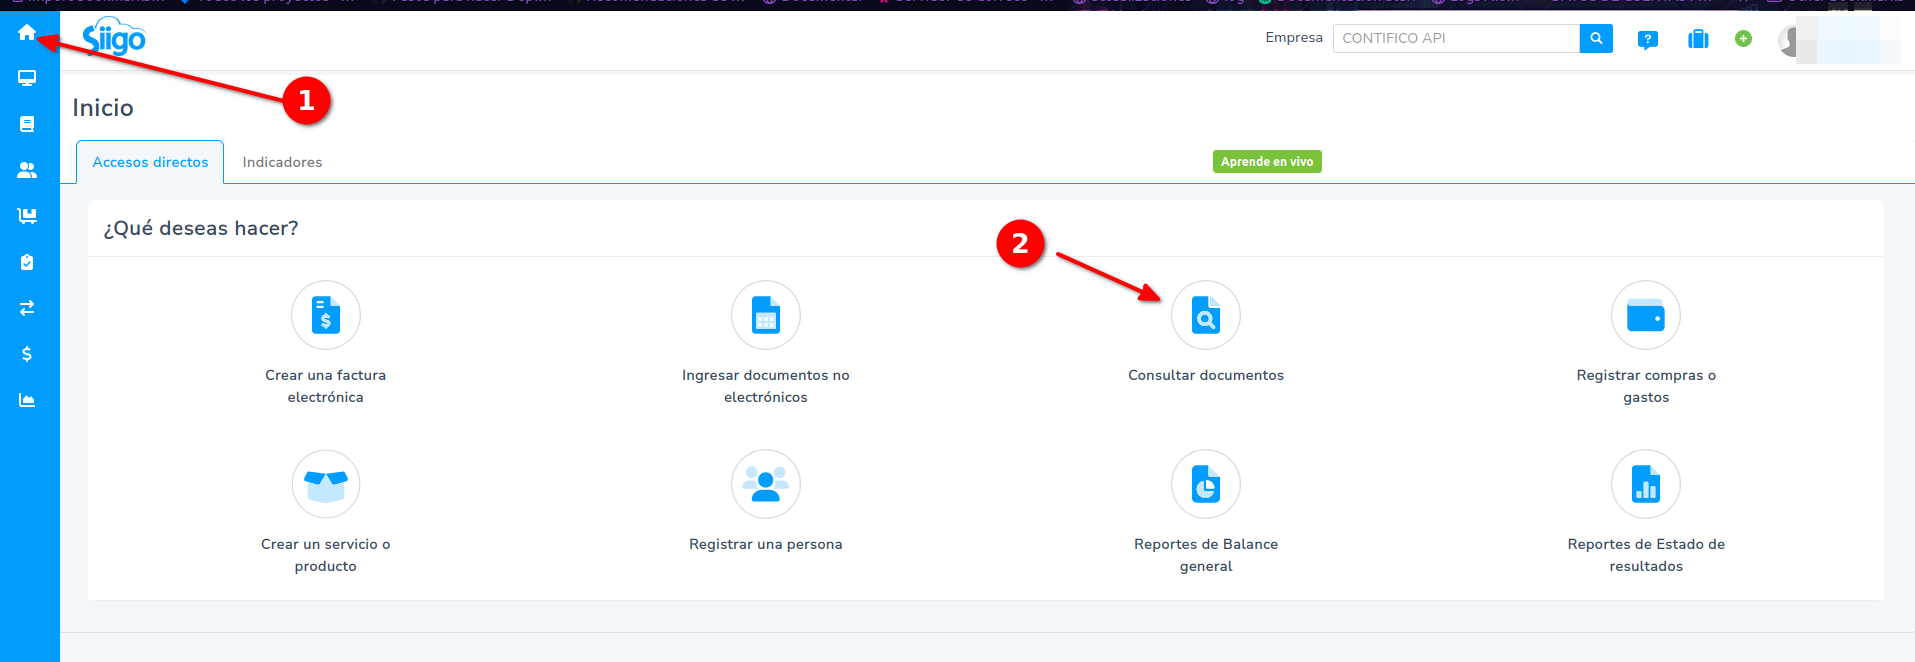Image resolution: width=1915 pixels, height=662 pixels.
Task: Click the blue search button beside Empresa
Action: click(x=1596, y=38)
